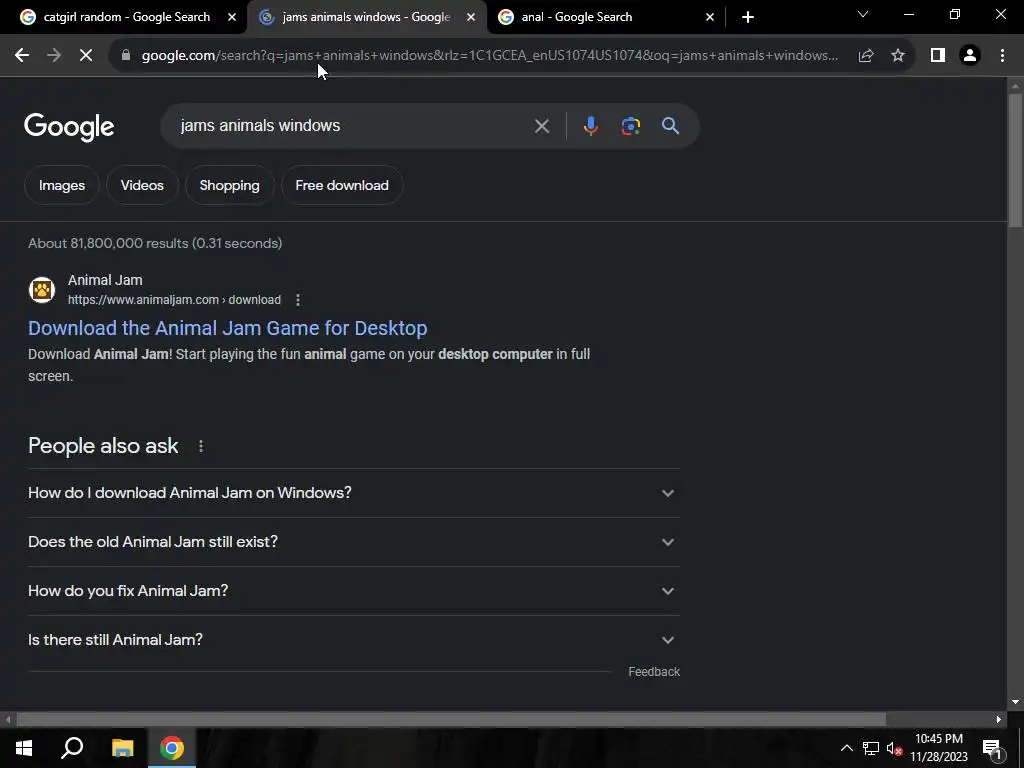The height and width of the screenshot is (768, 1024).
Task: Click the Animal Jam site name
Action: tap(105, 280)
